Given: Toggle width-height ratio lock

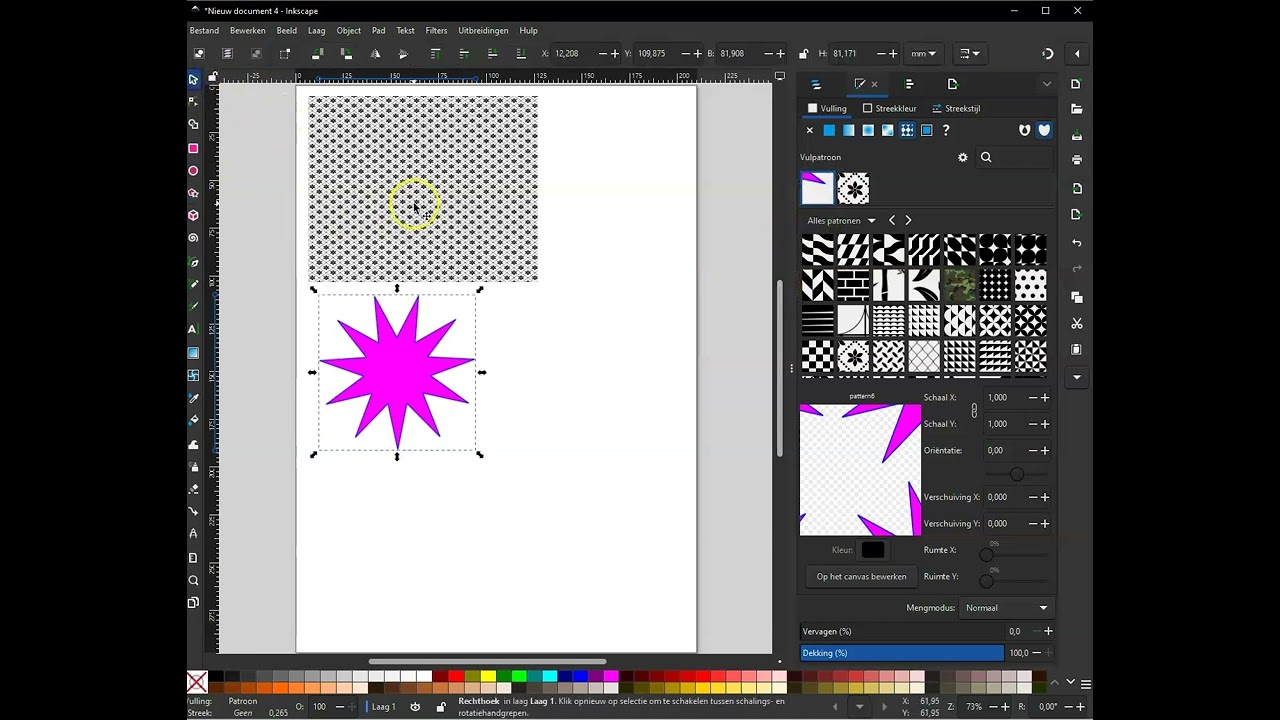Looking at the screenshot, I should [804, 54].
